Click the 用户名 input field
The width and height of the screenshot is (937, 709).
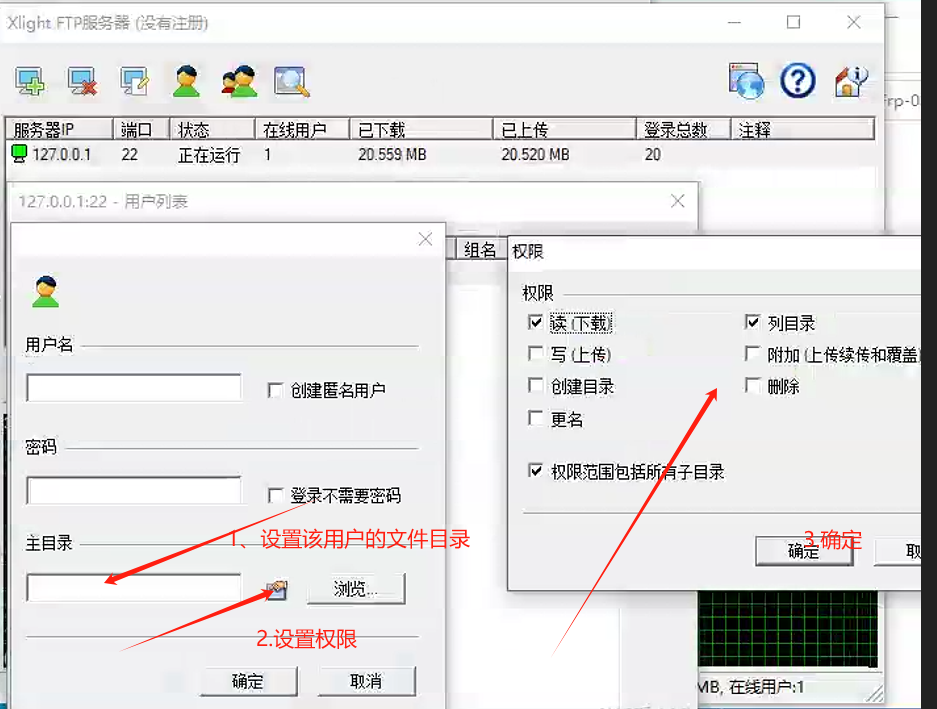[134, 388]
